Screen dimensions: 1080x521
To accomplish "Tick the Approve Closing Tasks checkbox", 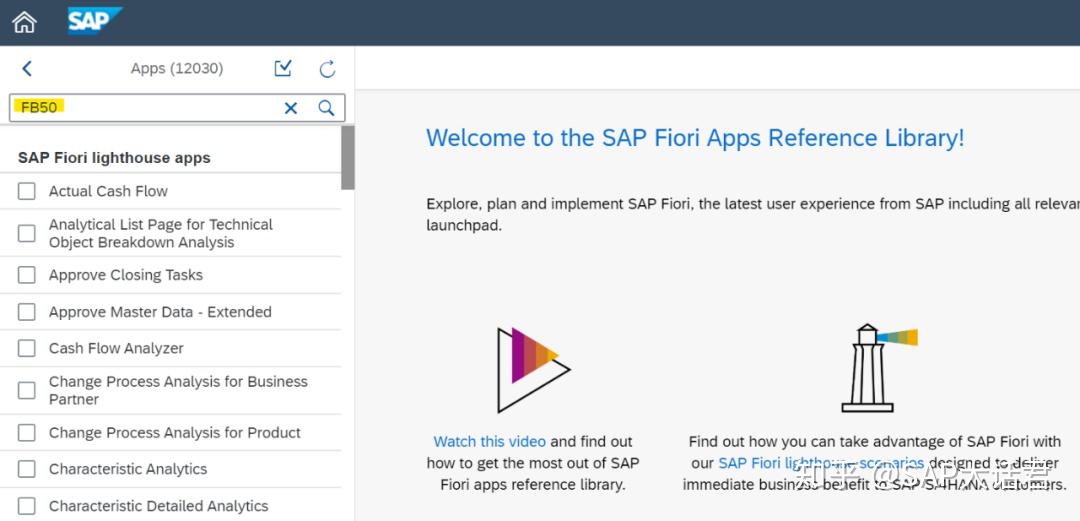I will tap(27, 275).
